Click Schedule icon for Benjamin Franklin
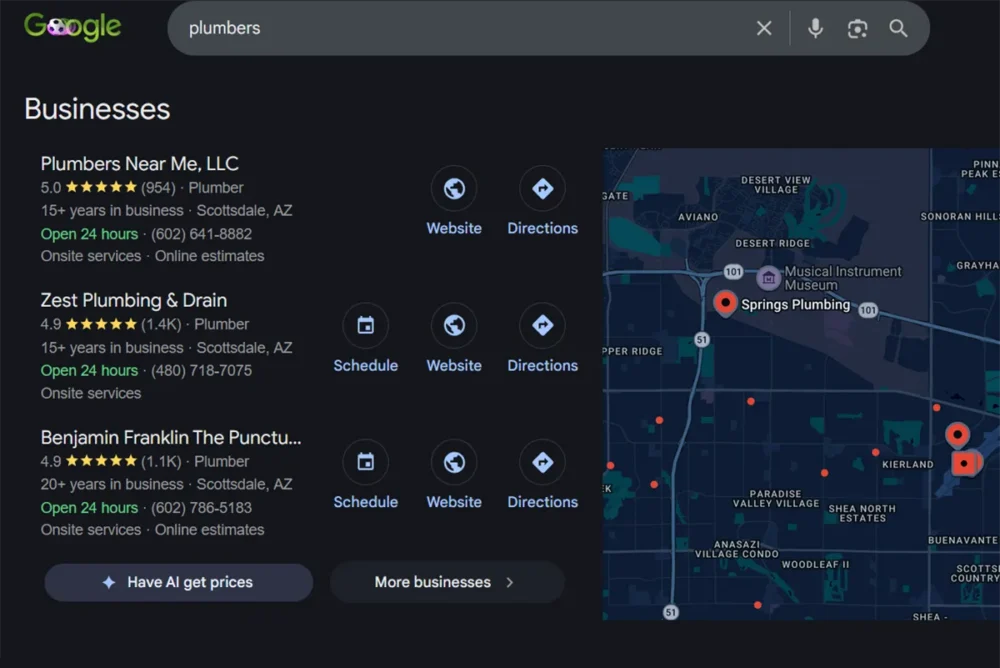 coord(365,462)
